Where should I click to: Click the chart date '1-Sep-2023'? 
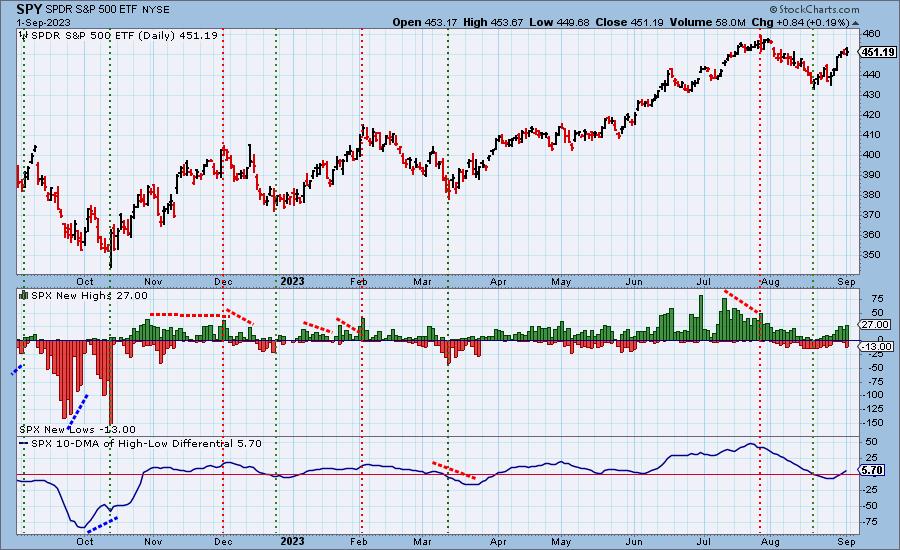pos(44,22)
